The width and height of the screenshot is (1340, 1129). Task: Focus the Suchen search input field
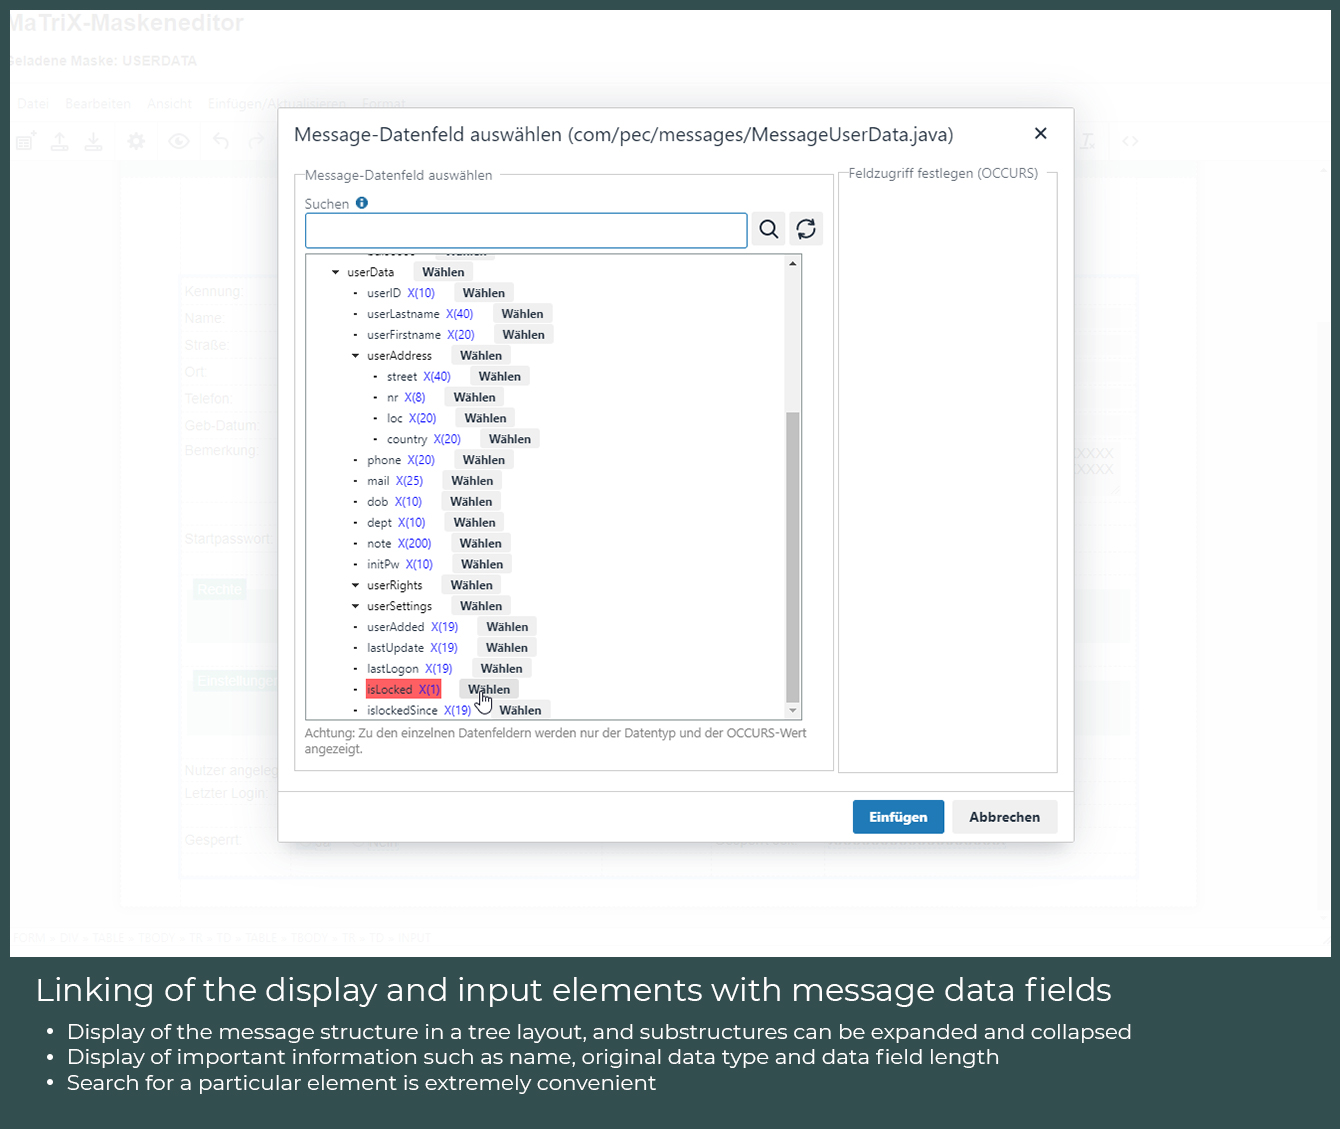(x=526, y=230)
